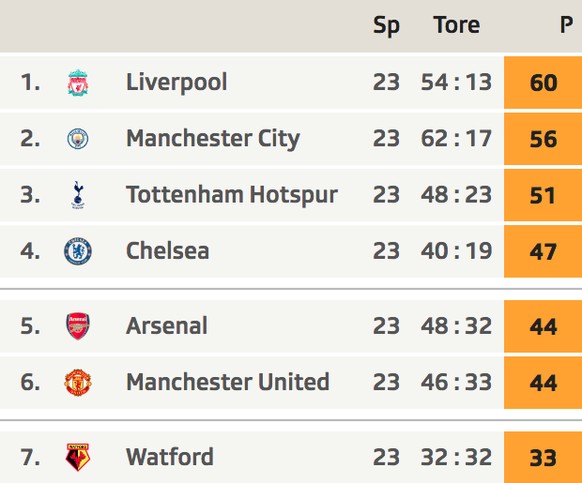Sort table by the P points header

coord(566,25)
